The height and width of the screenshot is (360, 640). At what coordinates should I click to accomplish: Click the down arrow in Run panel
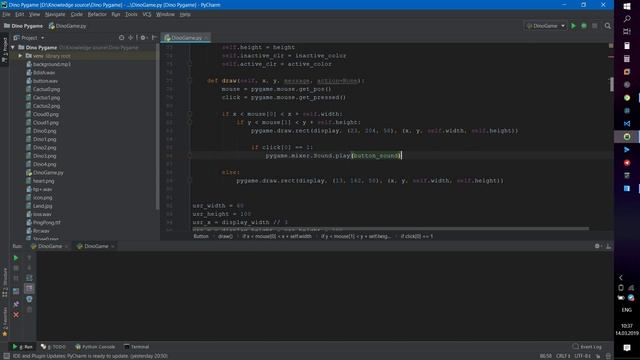pyautogui.click(x=29, y=268)
